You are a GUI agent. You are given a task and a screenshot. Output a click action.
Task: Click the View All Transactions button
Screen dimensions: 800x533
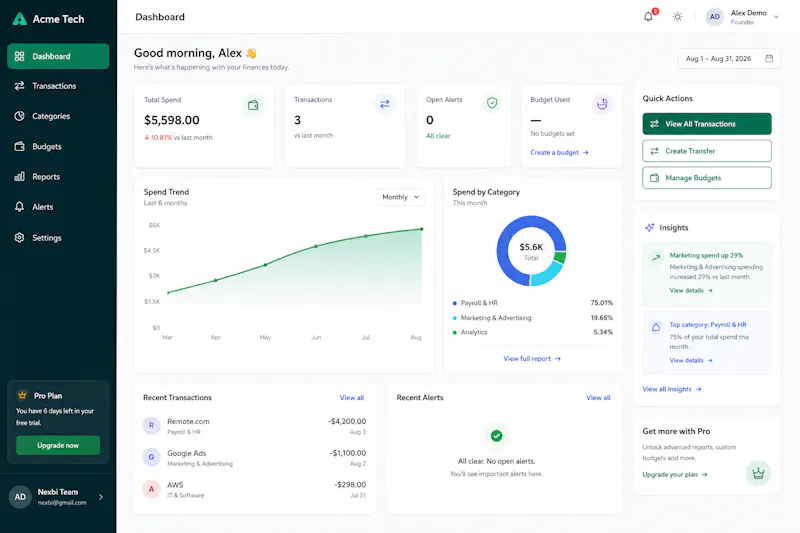[x=707, y=124]
